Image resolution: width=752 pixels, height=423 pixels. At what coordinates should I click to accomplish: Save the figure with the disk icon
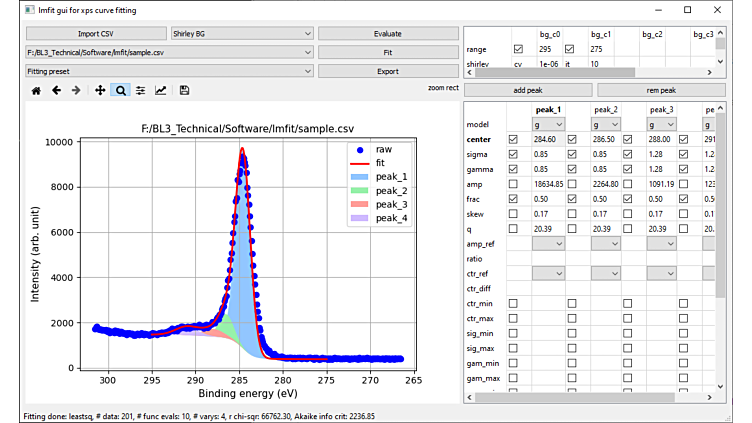184,90
